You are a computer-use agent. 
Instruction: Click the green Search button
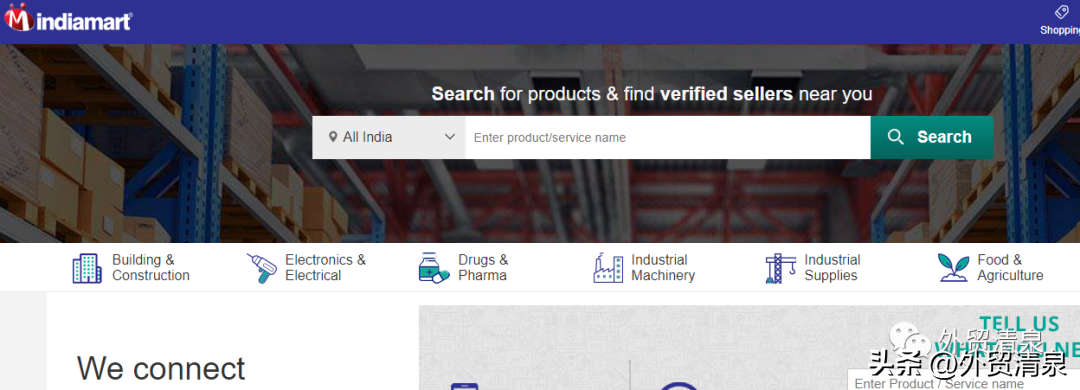pyautogui.click(x=932, y=137)
